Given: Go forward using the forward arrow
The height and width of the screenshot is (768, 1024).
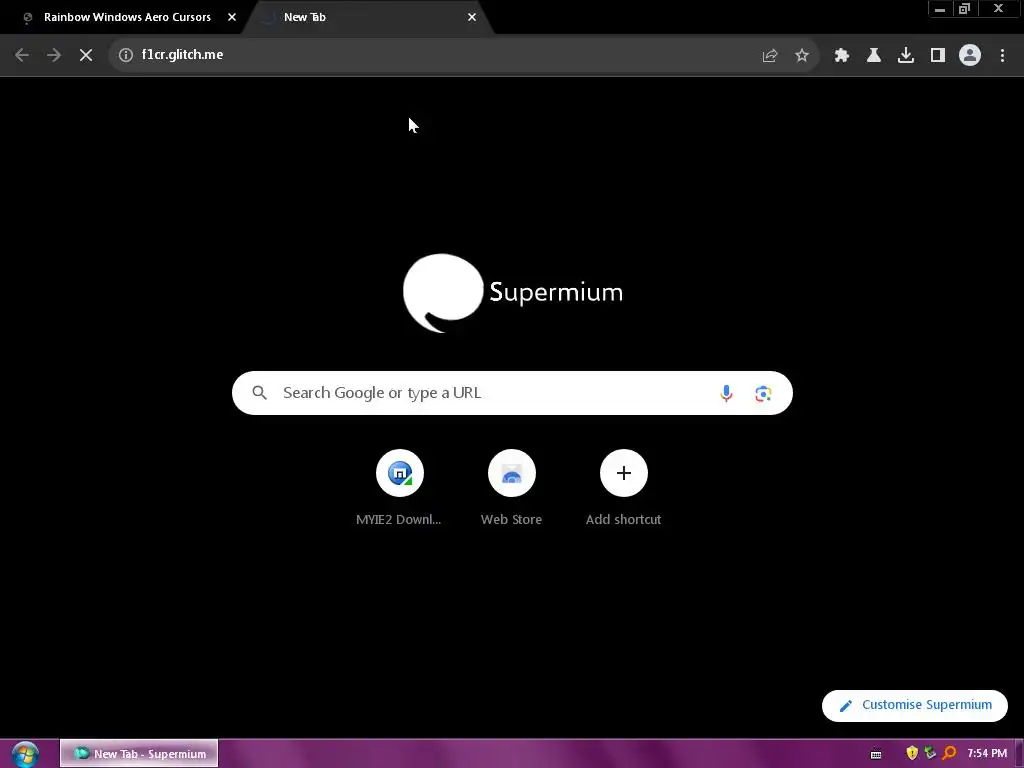Looking at the screenshot, I should click(54, 55).
